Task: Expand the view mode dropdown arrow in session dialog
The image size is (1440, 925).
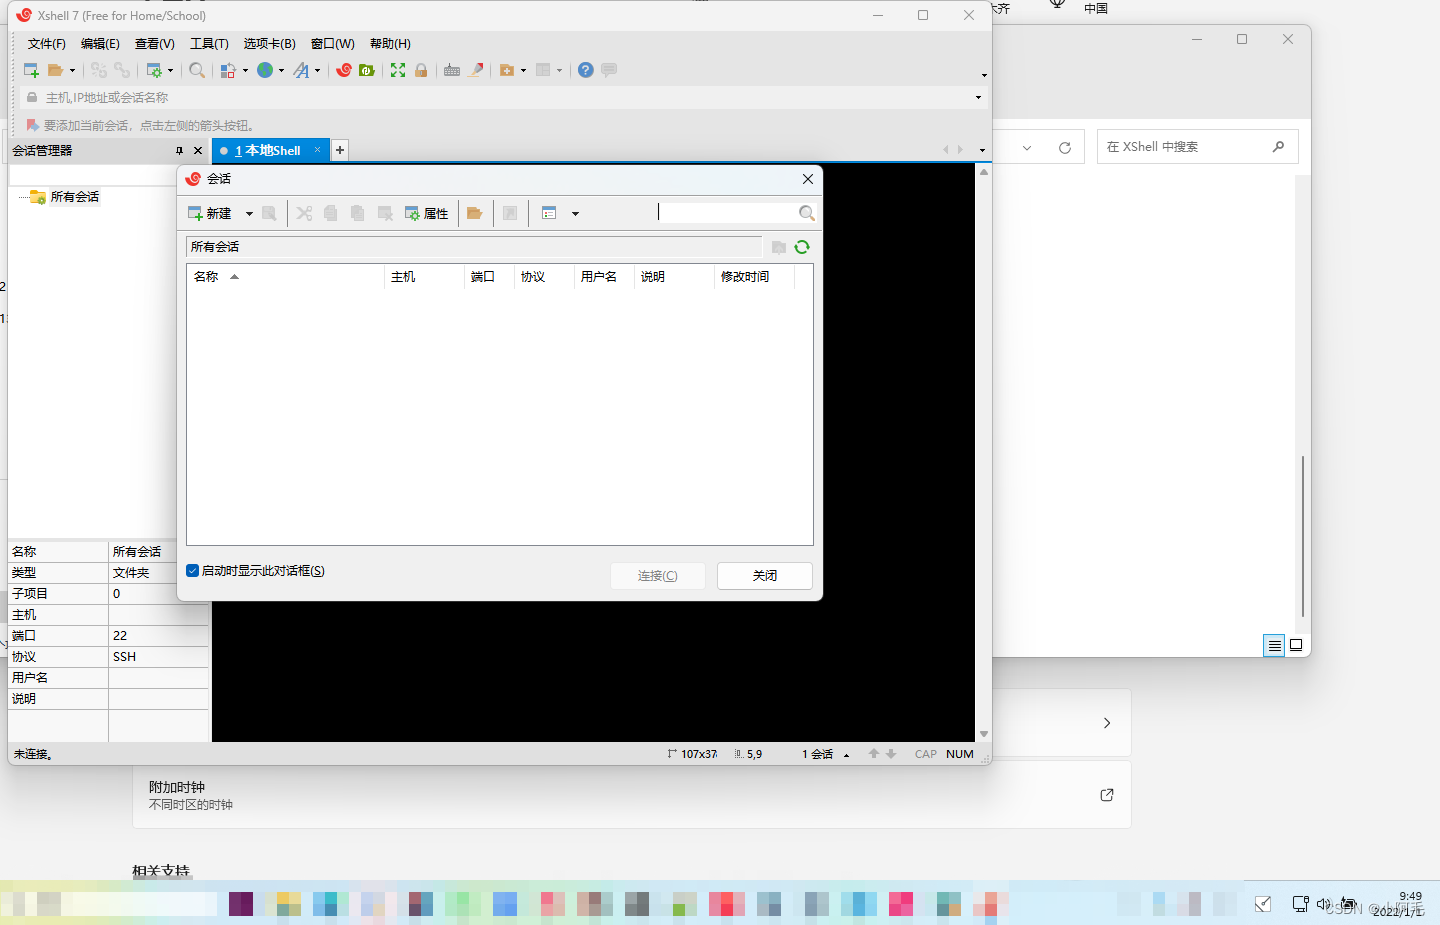Action: (575, 213)
